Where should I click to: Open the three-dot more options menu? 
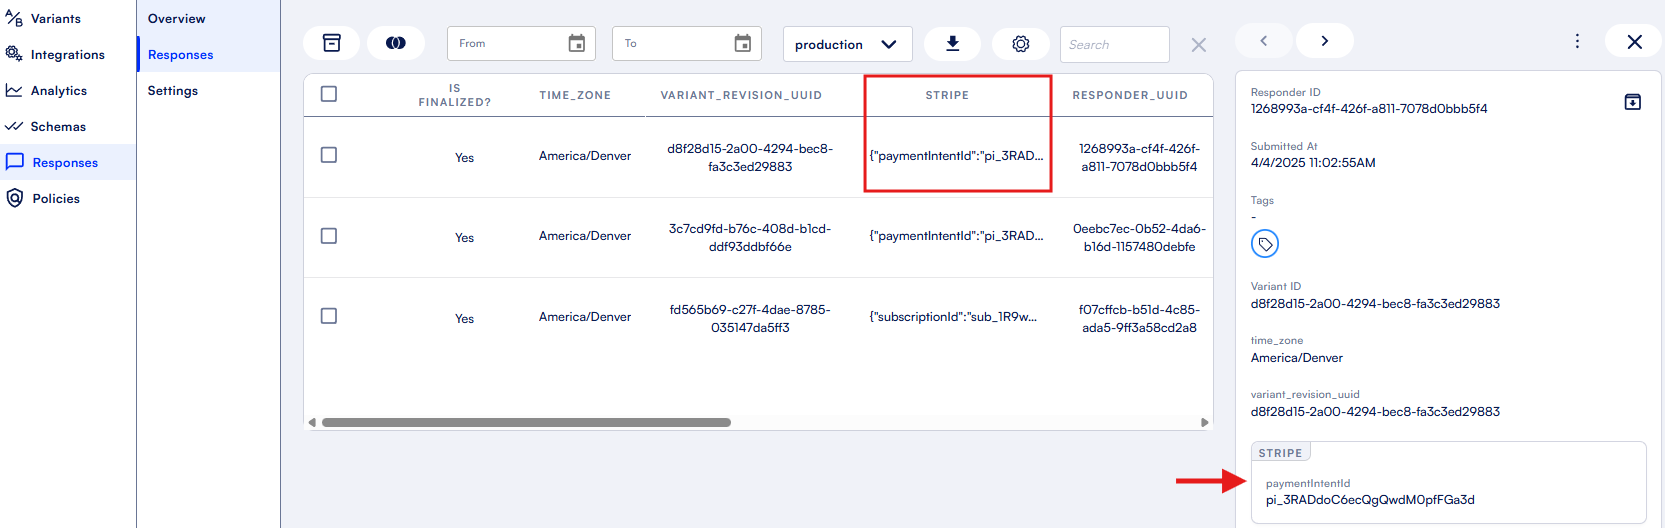[x=1577, y=41]
